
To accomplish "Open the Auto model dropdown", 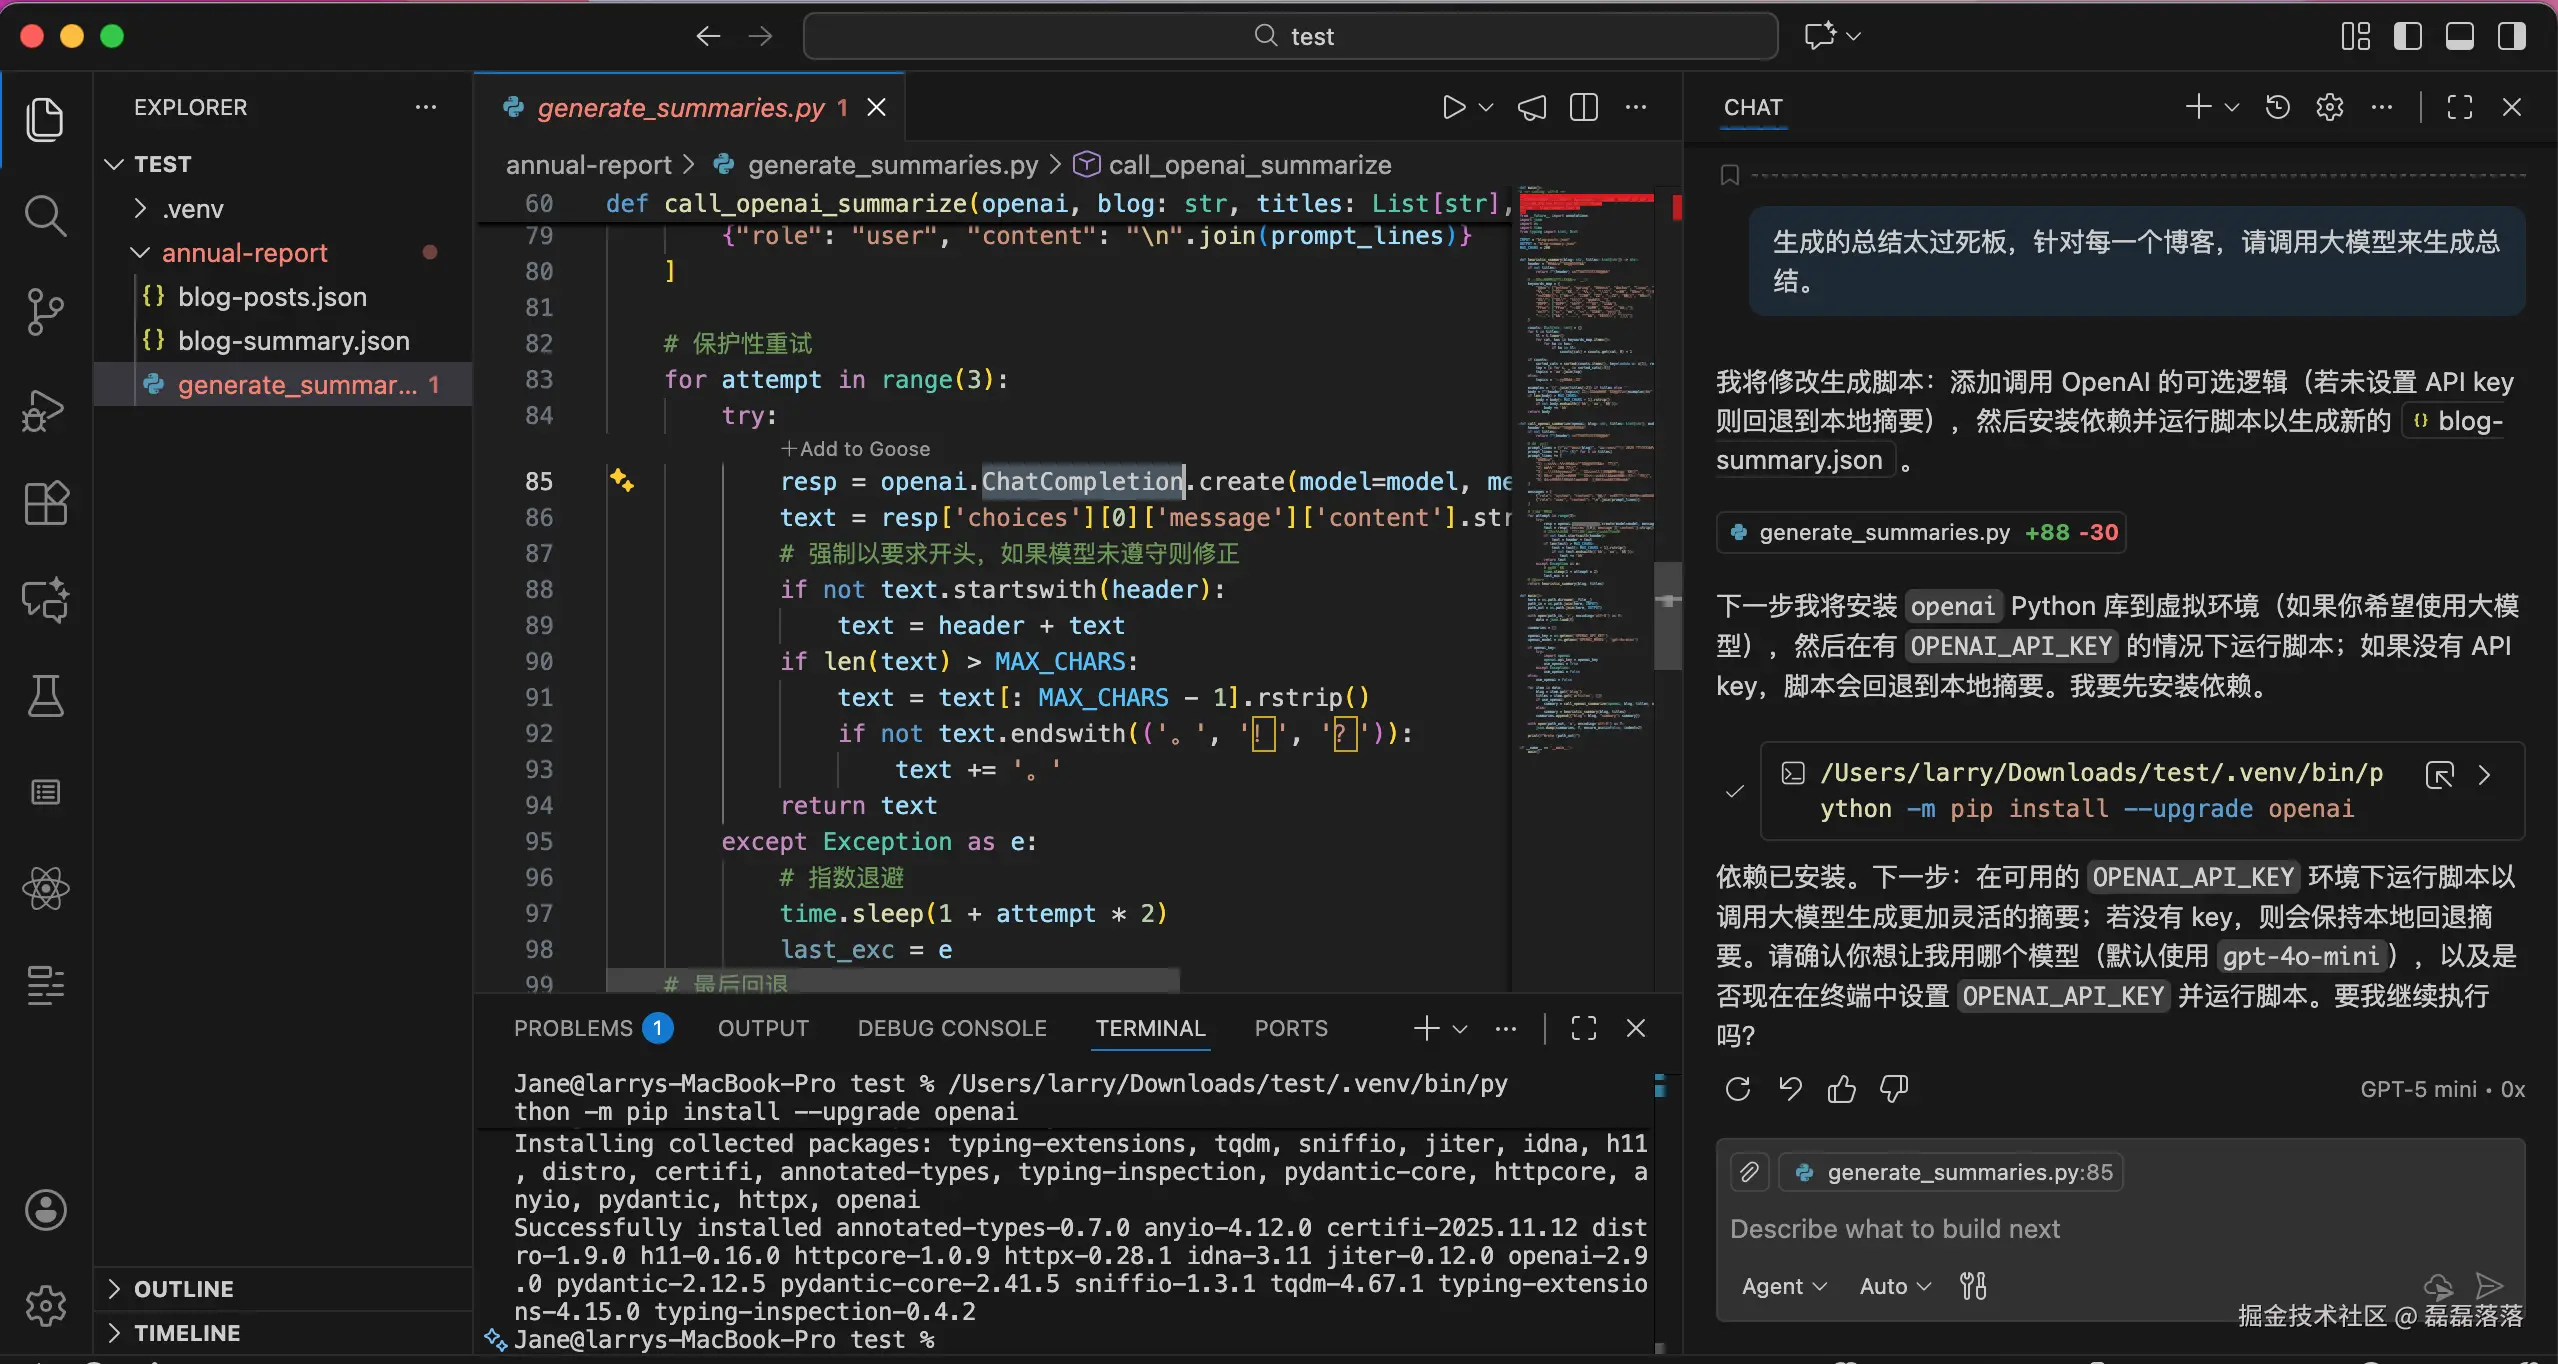I will 1891,1286.
